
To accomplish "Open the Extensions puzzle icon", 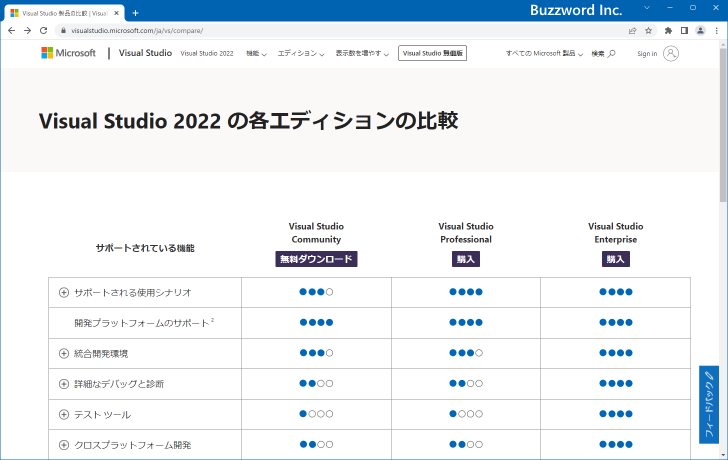I will pos(668,31).
